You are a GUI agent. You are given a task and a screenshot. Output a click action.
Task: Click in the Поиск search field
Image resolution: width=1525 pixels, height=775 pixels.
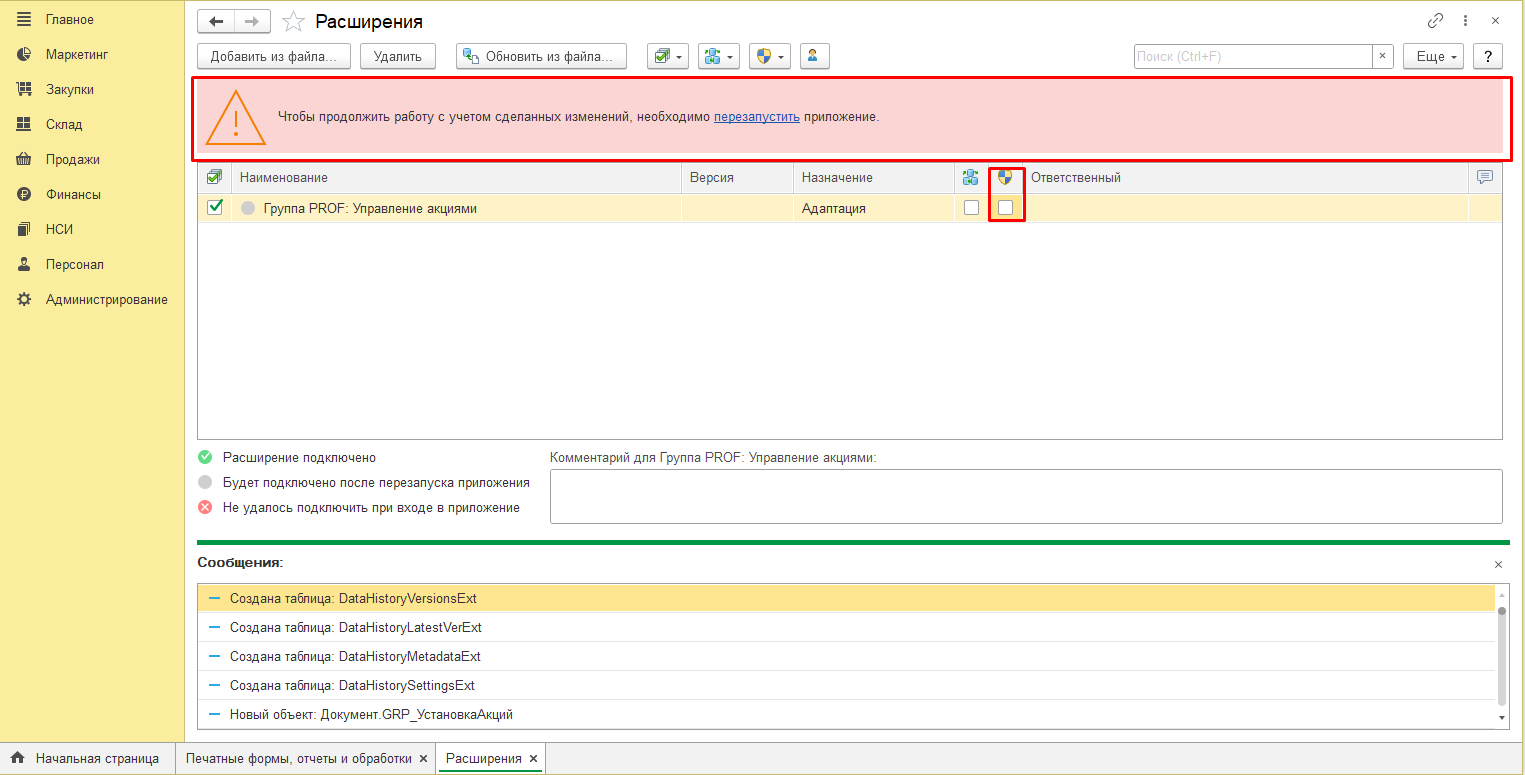point(1252,56)
